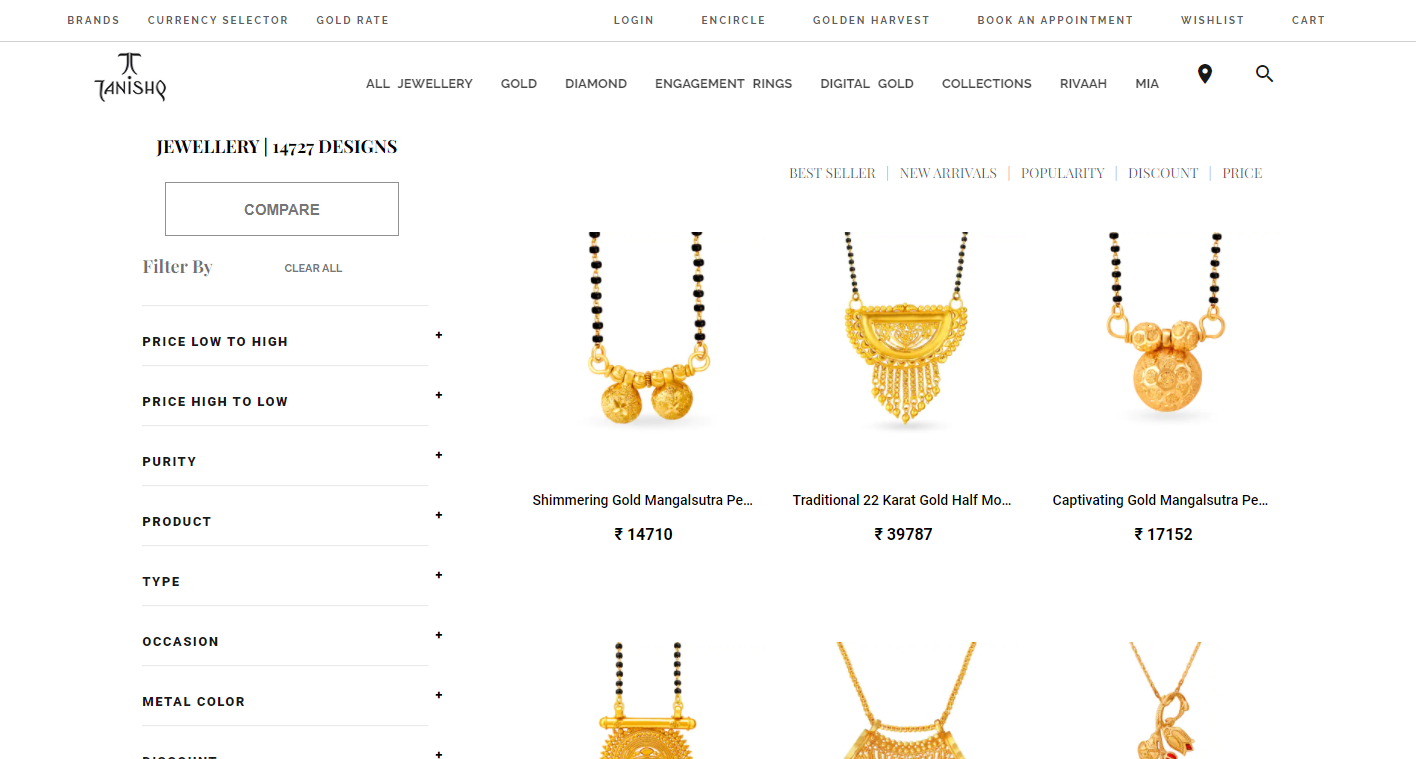This screenshot has width=1416, height=759.
Task: Expand the Occasion filter plus icon
Action: click(438, 635)
